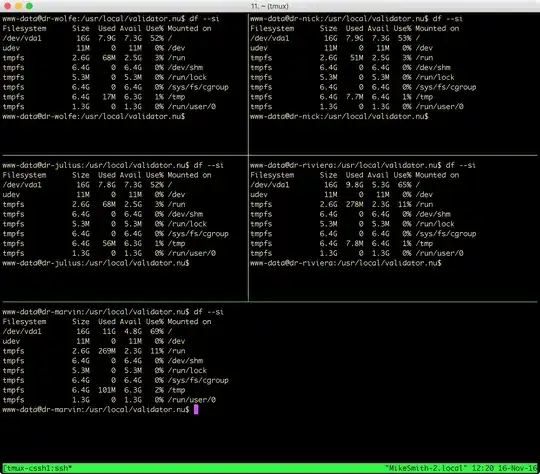Click the dr-wolfe df --si command line
This screenshot has height=474, width=540.
point(111,19)
